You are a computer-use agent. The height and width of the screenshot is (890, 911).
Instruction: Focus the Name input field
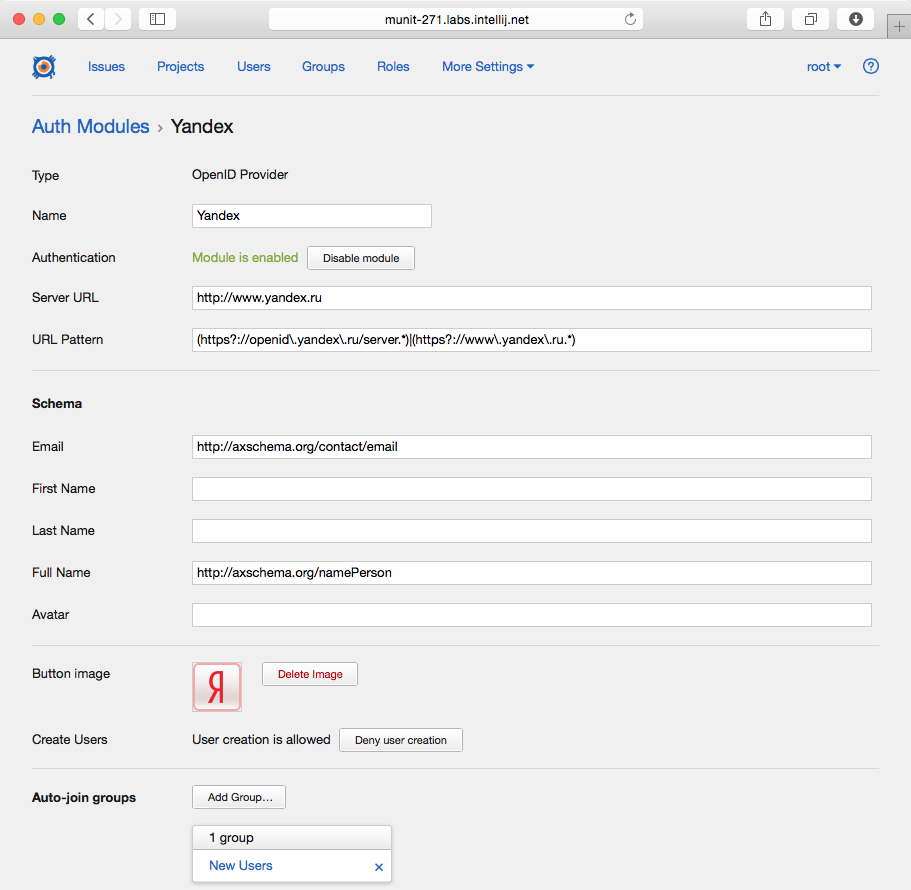311,216
